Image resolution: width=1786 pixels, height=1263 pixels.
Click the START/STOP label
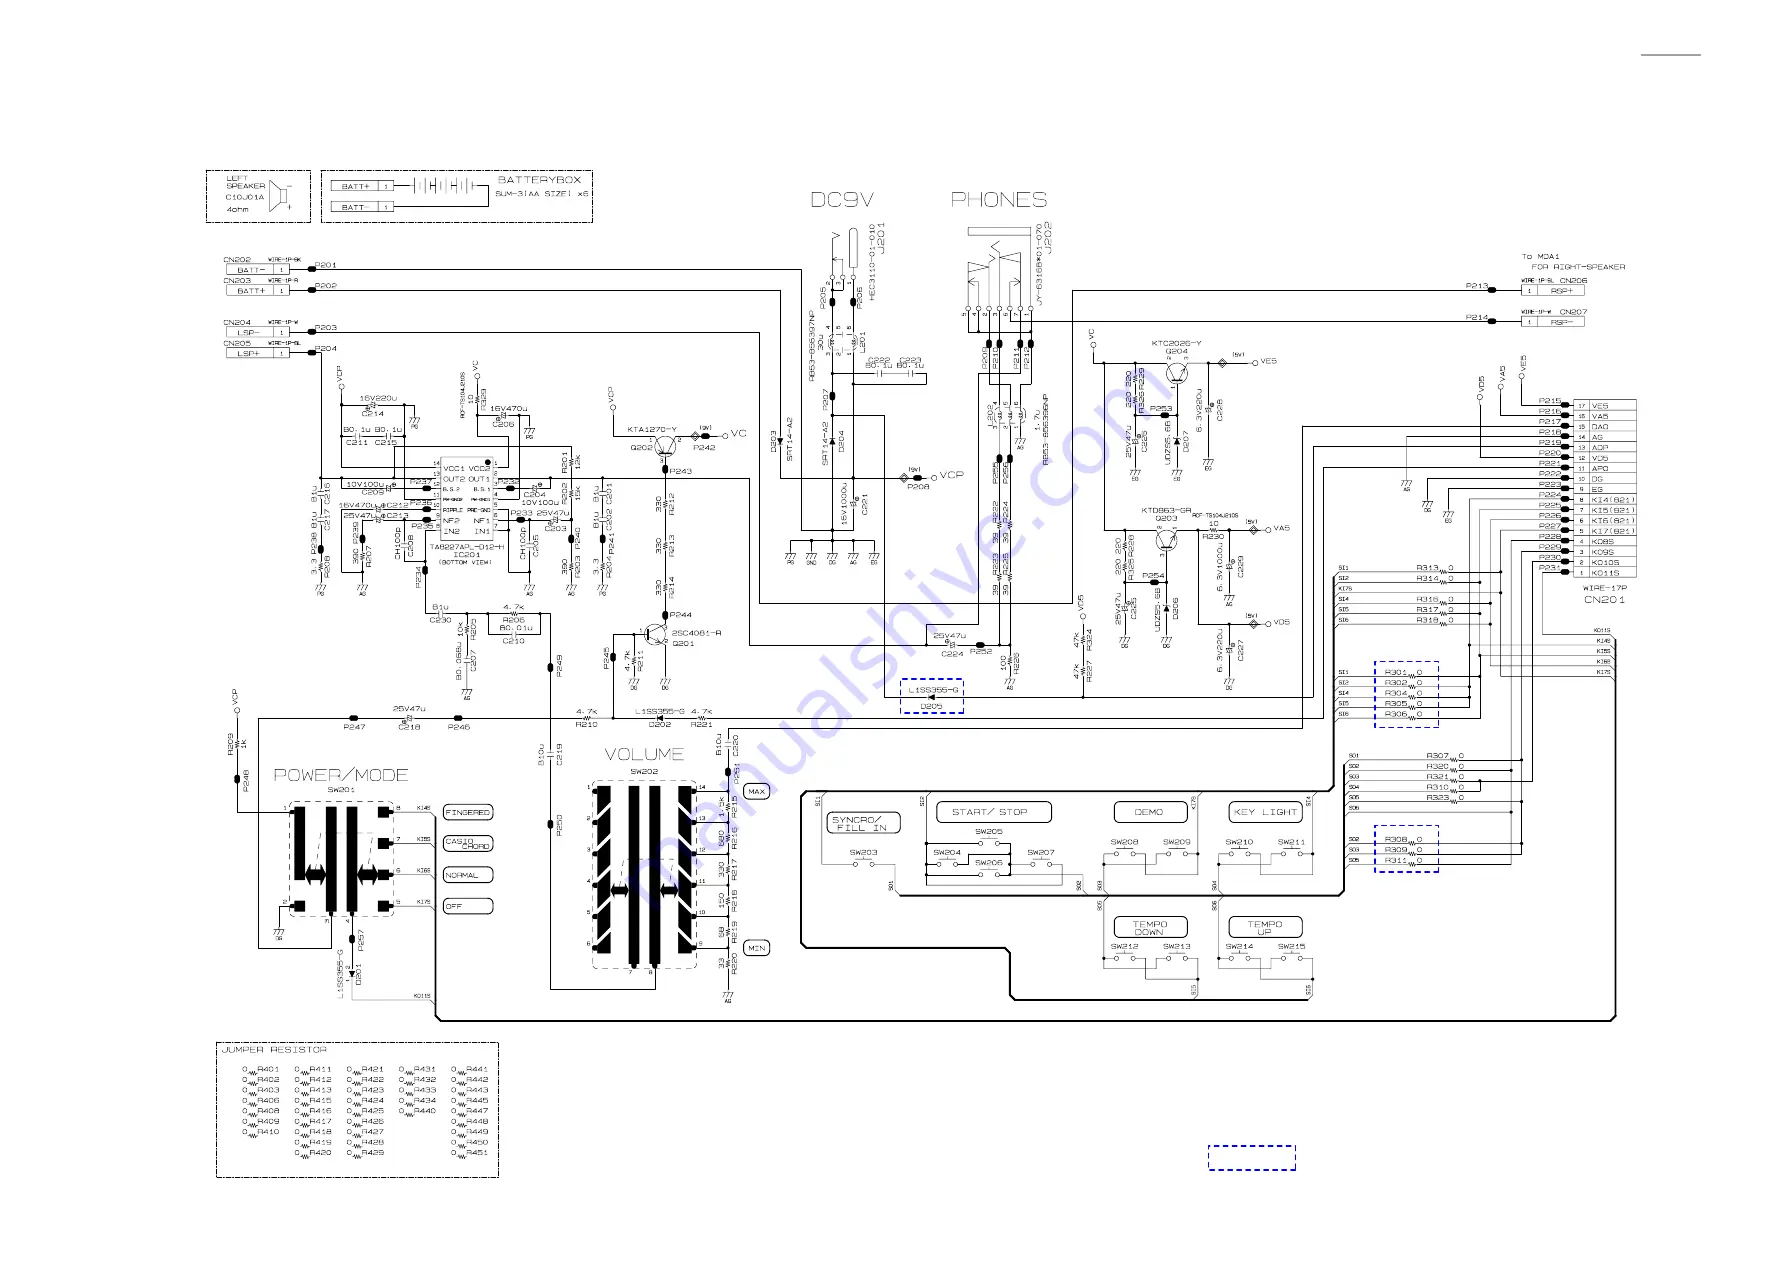[x=994, y=812]
